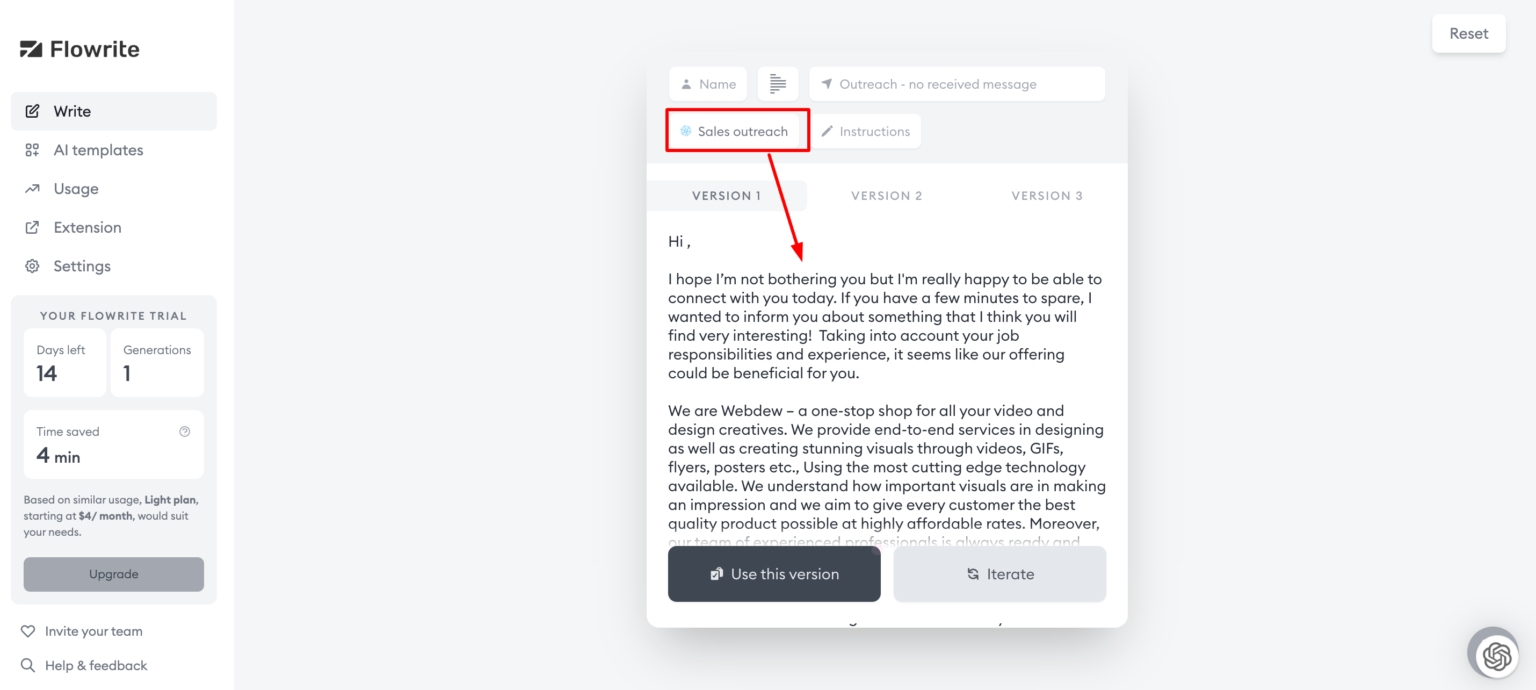Open the text length lines icon
1536x690 pixels.
coord(777,84)
